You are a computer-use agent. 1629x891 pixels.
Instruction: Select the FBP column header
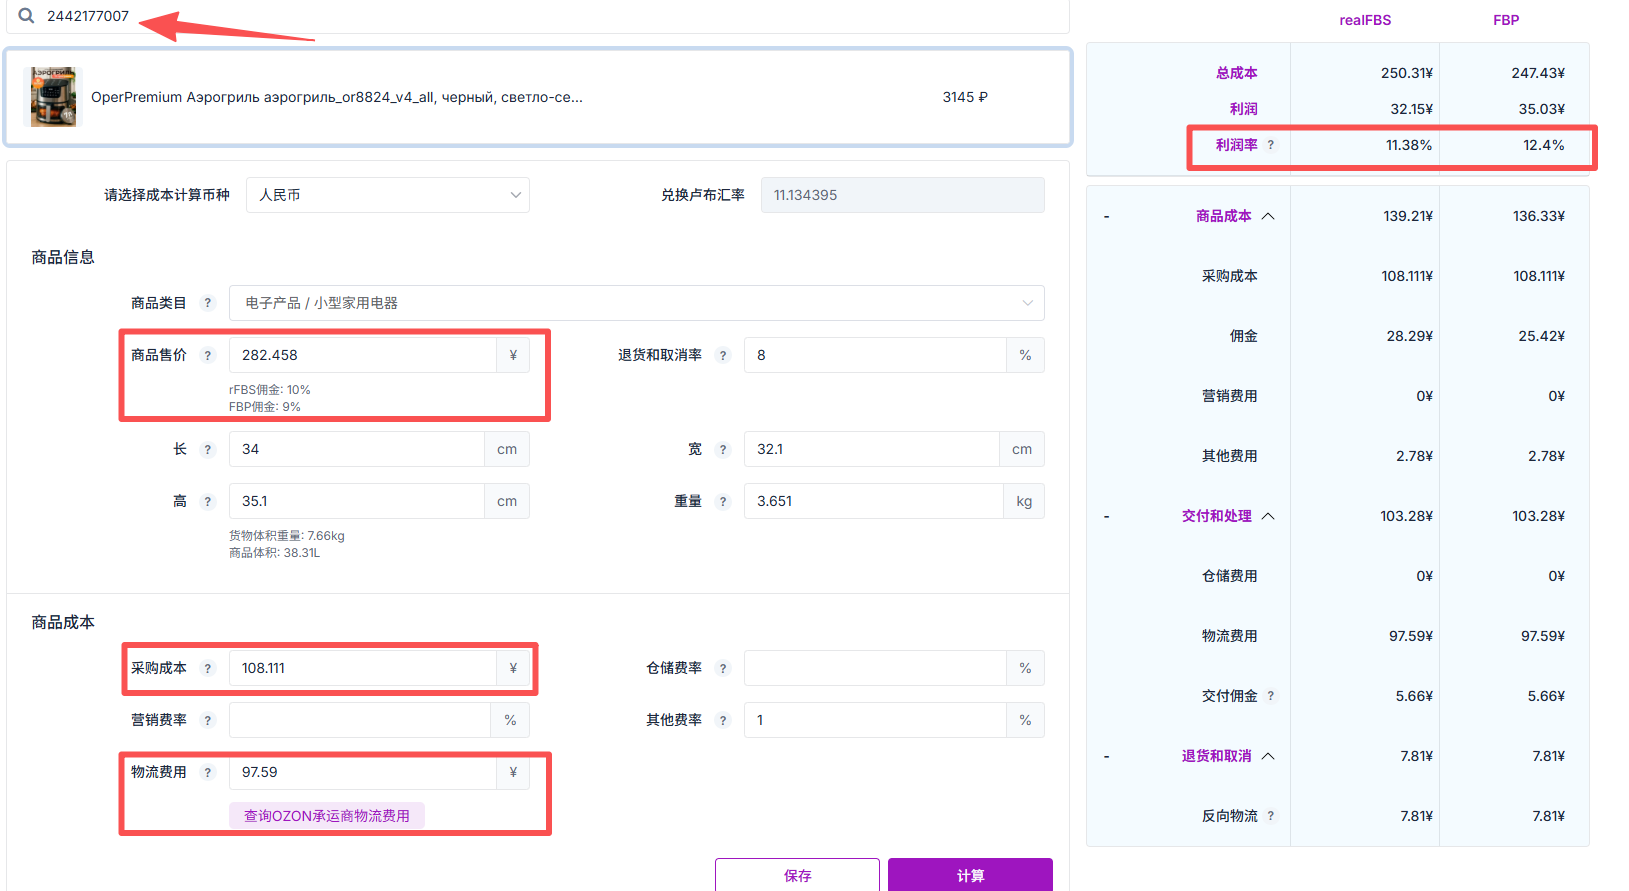1506,20
